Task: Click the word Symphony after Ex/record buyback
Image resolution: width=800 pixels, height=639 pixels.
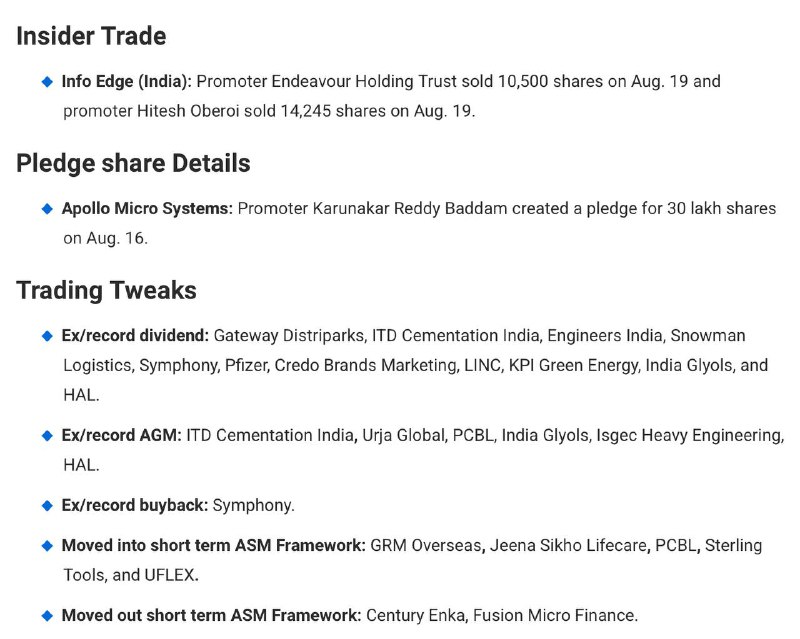Action: coord(252,505)
